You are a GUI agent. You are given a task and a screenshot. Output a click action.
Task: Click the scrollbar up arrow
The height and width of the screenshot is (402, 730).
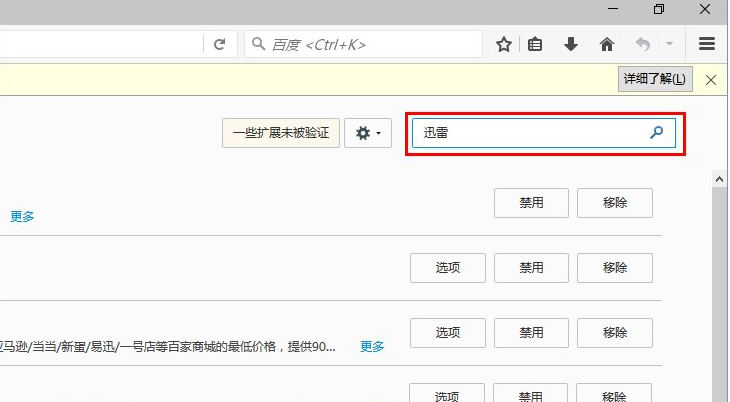pyautogui.click(x=718, y=178)
